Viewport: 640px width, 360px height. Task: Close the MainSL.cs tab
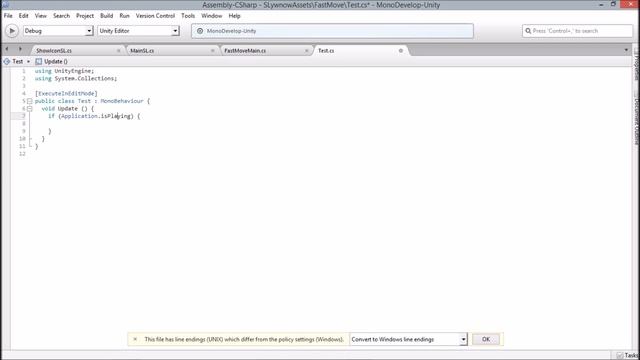(213, 51)
